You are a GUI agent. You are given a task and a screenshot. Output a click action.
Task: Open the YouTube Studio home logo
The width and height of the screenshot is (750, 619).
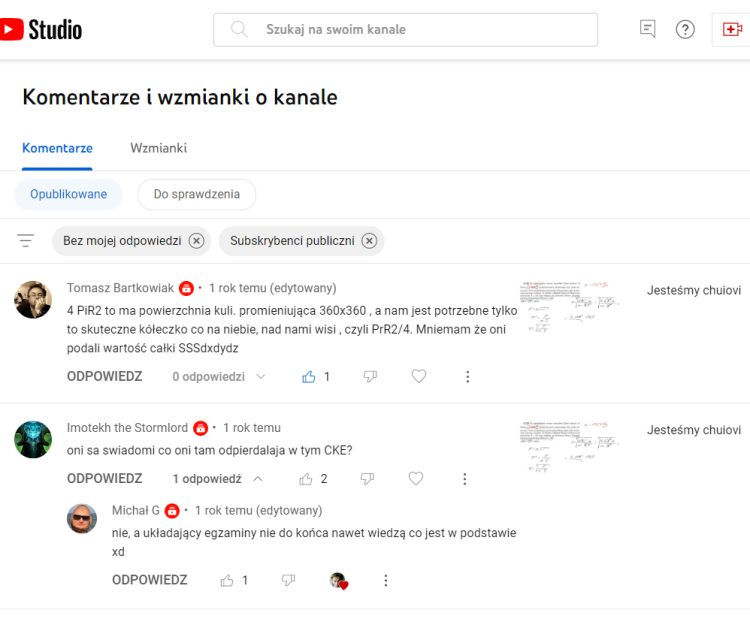click(x=42, y=30)
